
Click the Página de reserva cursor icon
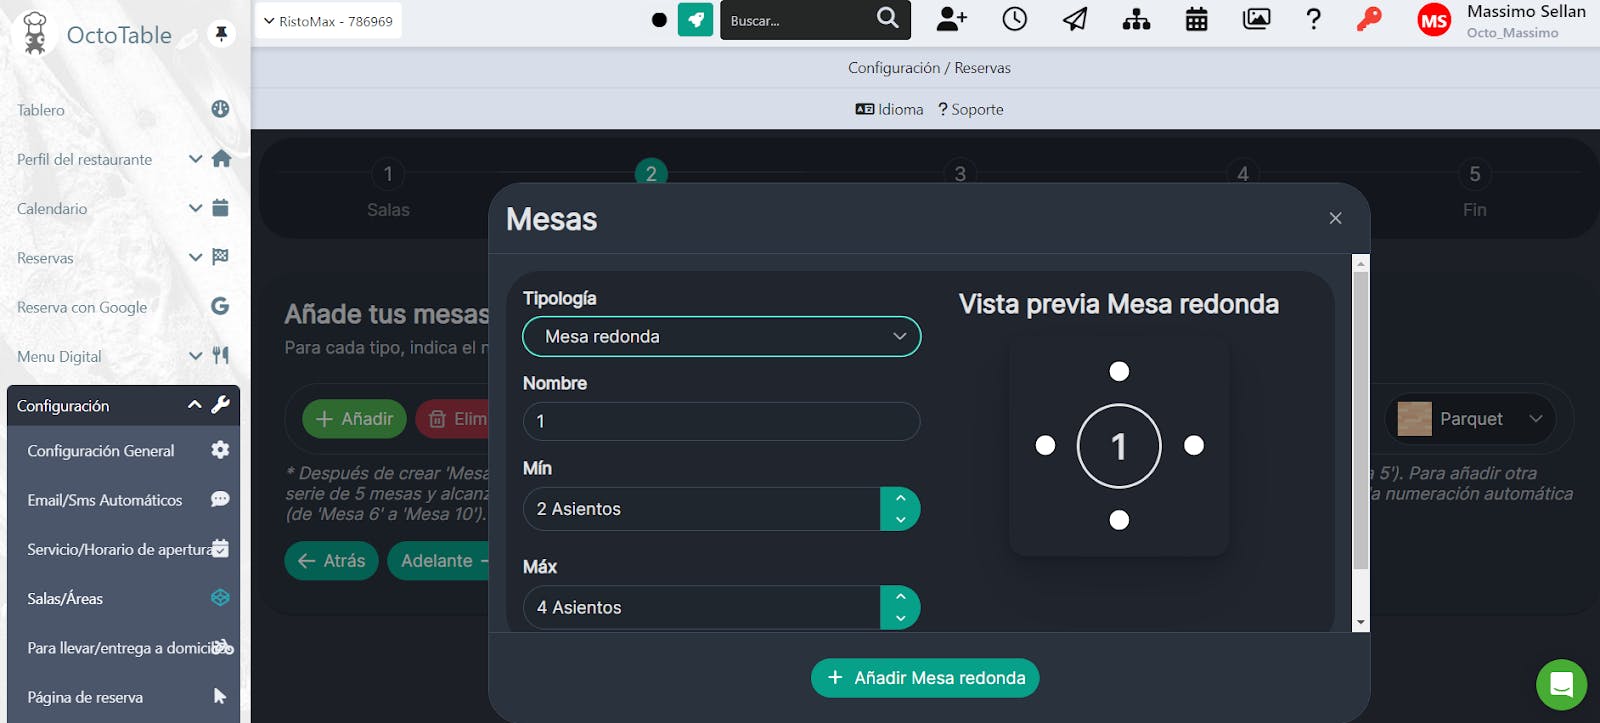220,696
